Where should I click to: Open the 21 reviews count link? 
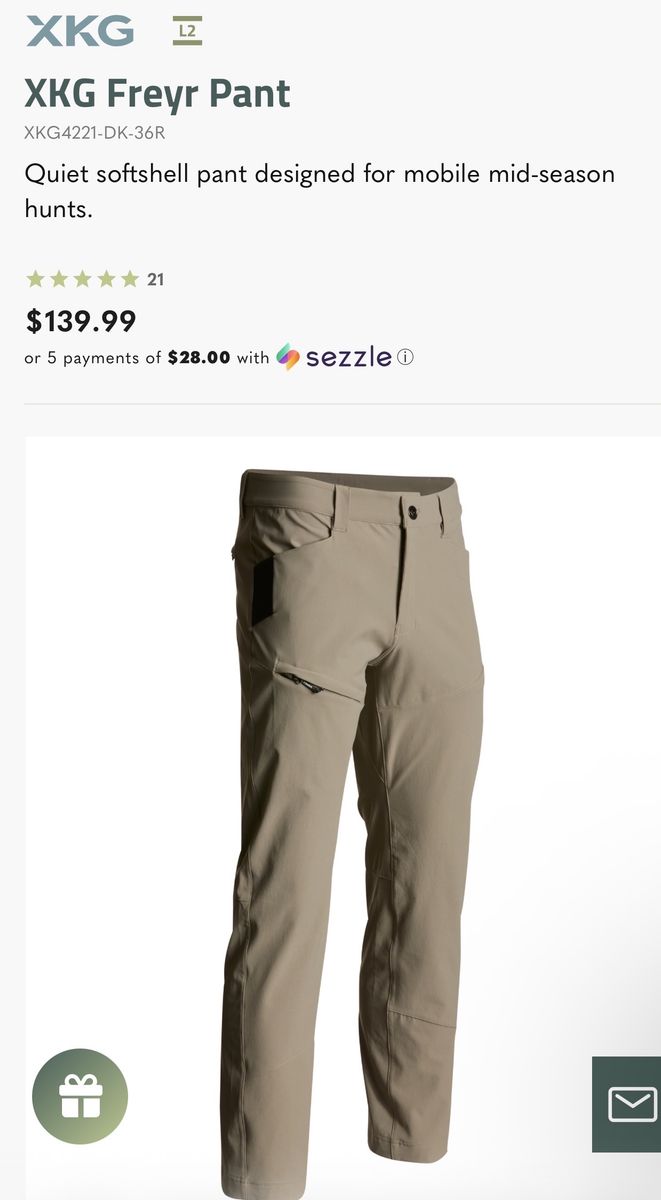click(x=155, y=279)
